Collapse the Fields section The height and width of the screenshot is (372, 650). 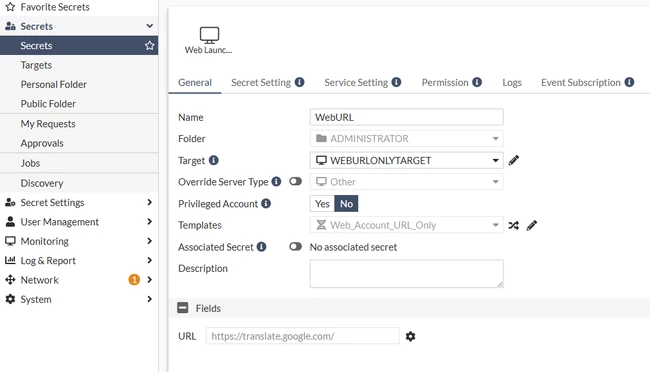pos(183,308)
